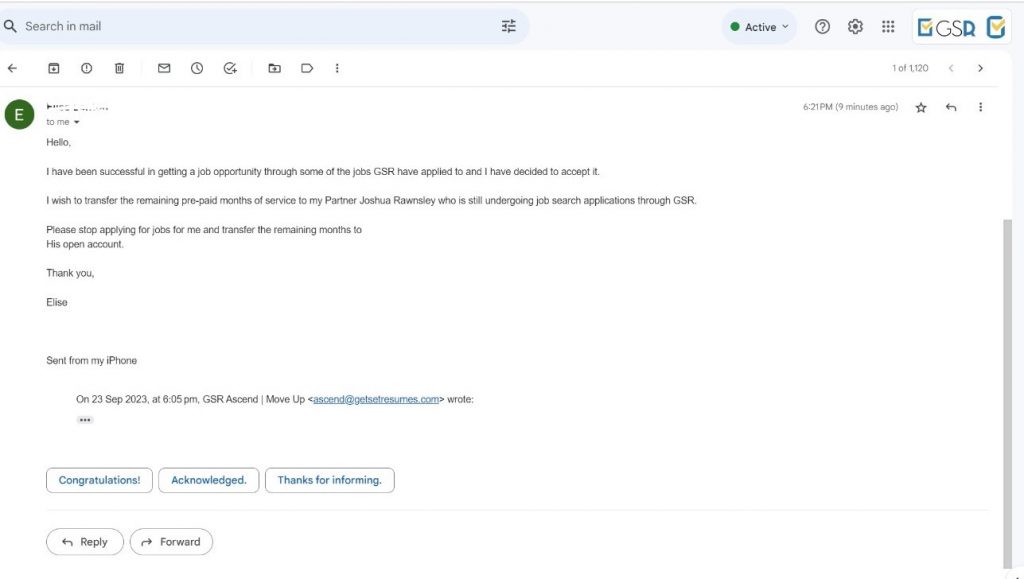
Task: Archive this email conversation
Action: (x=54, y=68)
